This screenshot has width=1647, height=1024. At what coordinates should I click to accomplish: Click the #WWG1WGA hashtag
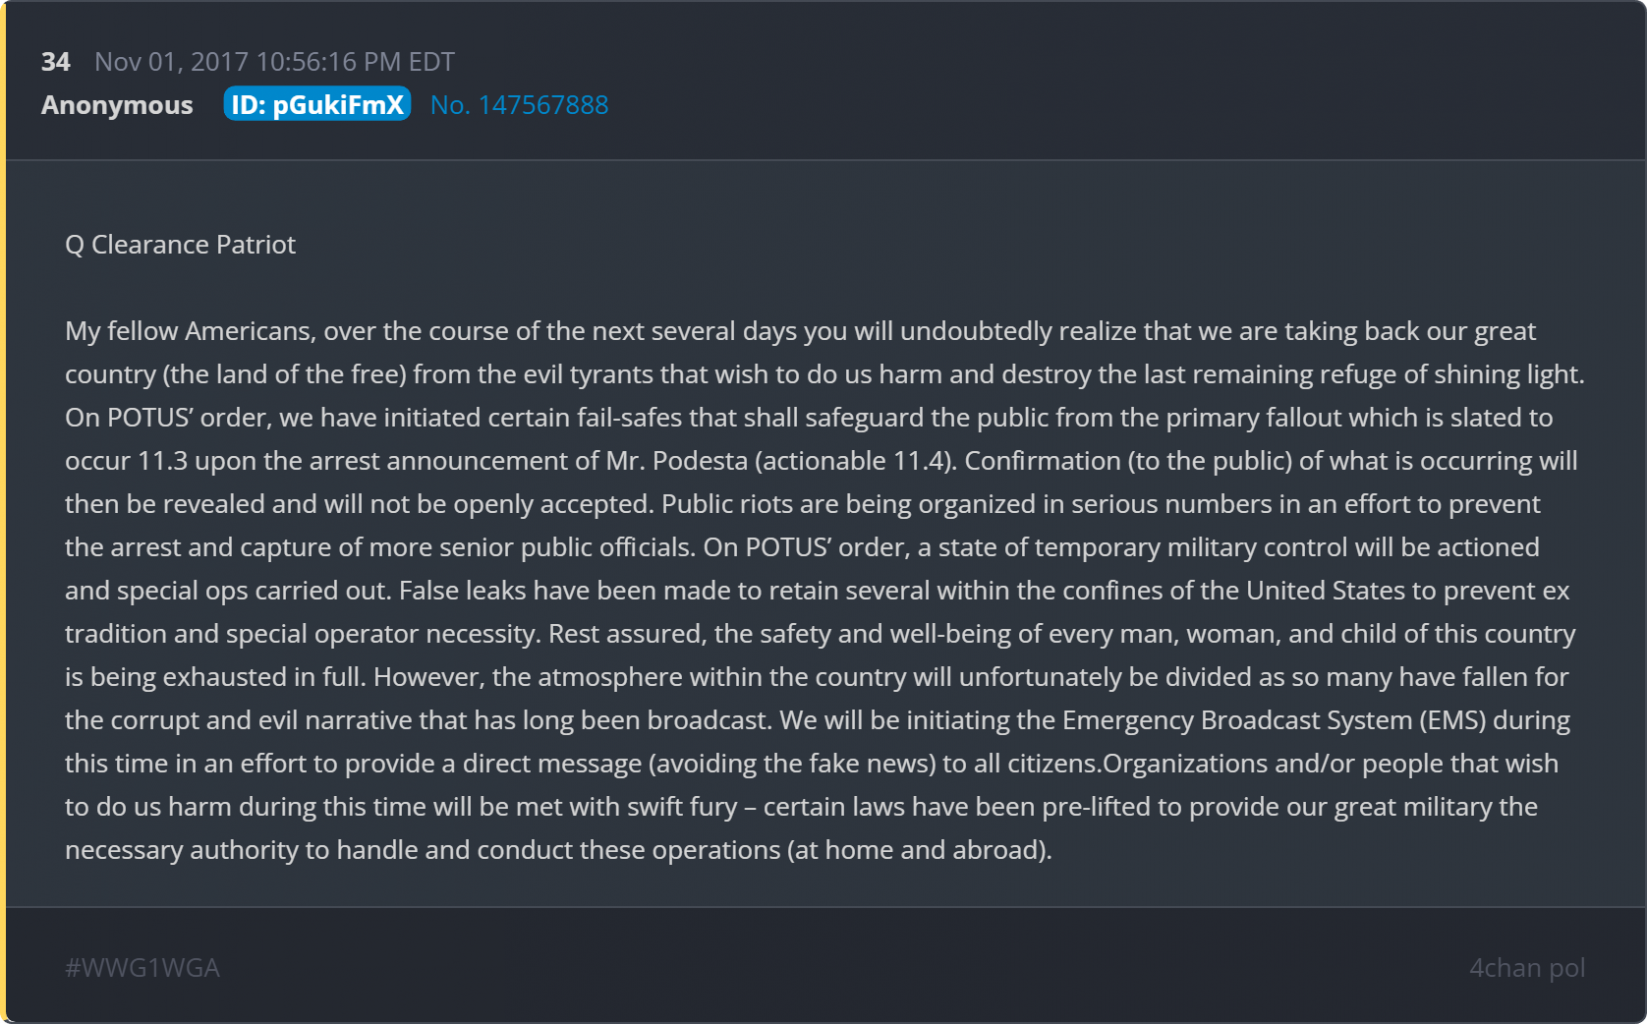click(142, 968)
